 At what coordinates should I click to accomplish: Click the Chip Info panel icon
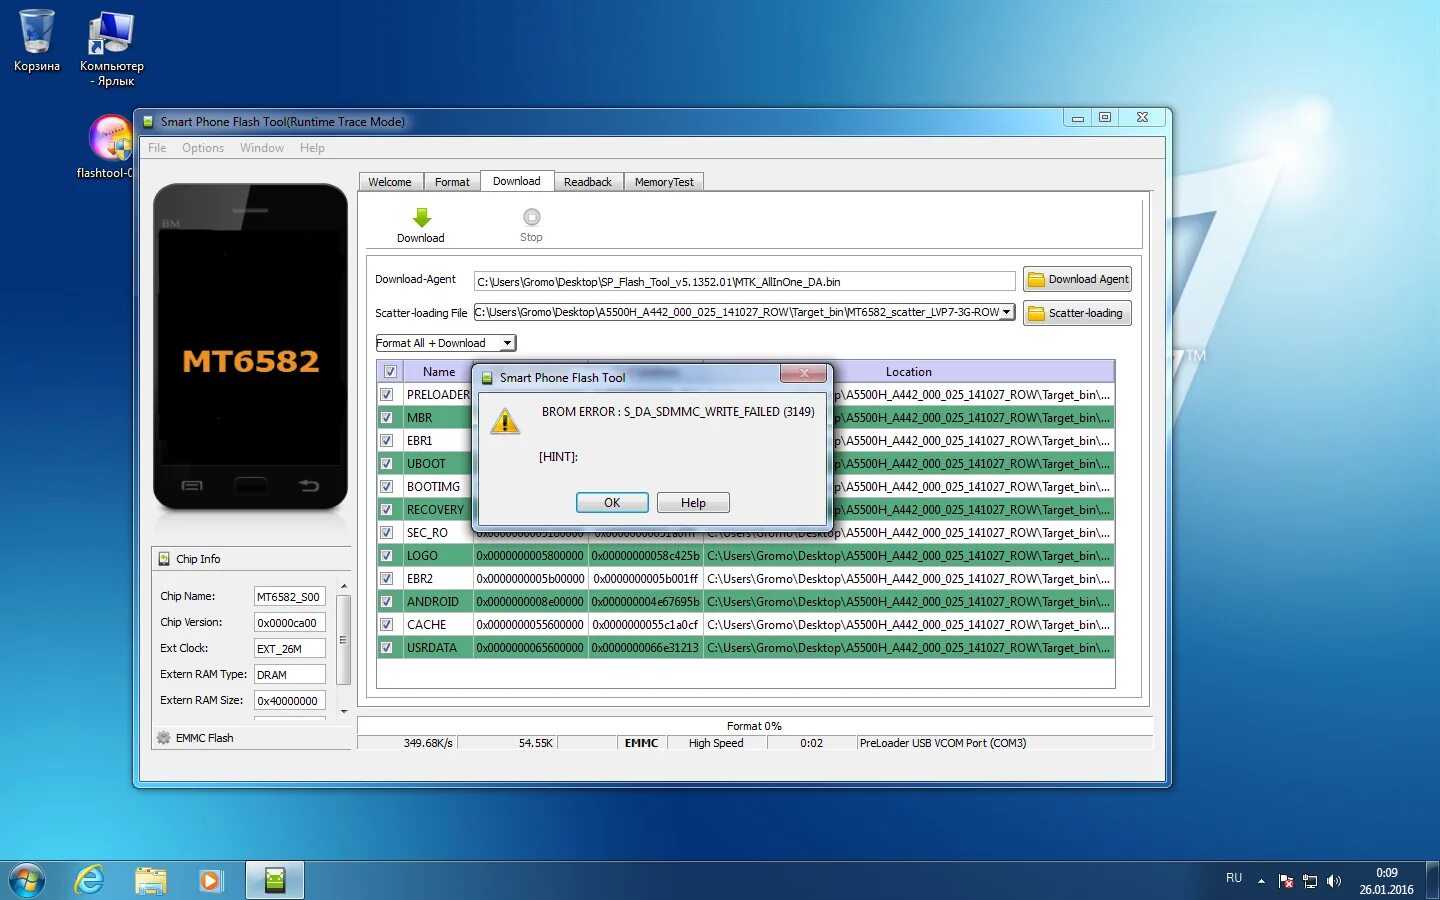point(165,559)
